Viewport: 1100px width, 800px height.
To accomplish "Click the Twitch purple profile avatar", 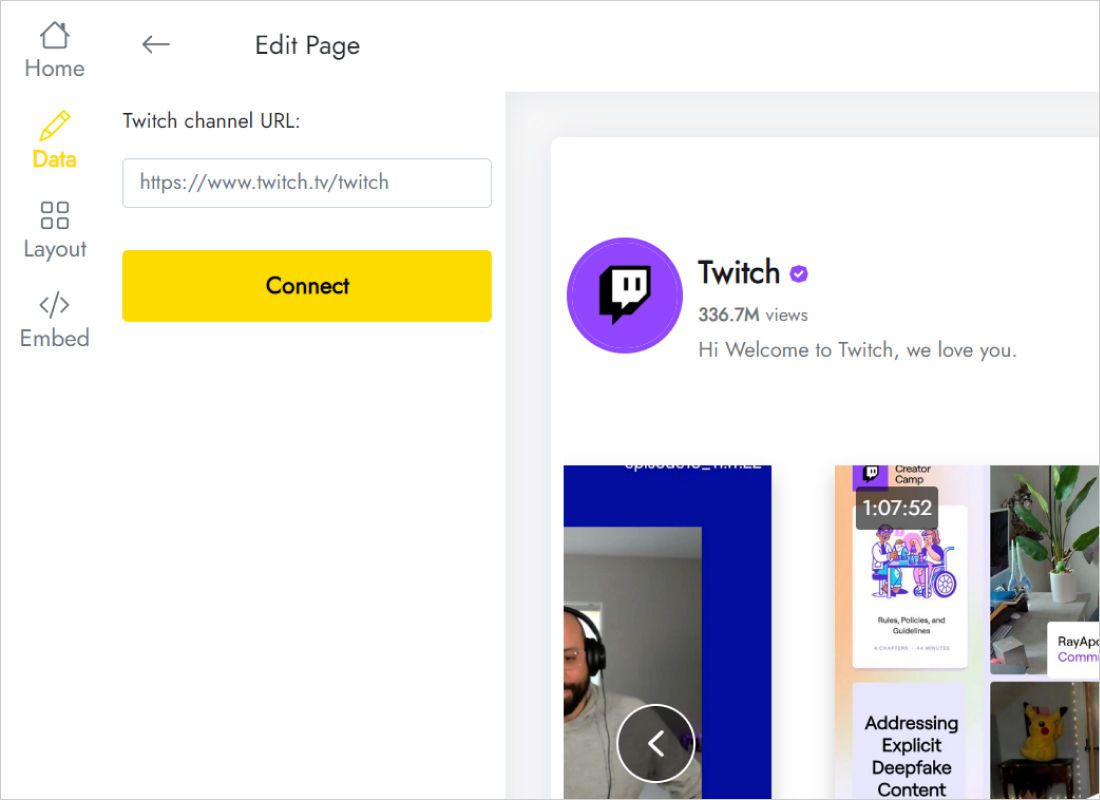I will [x=624, y=295].
